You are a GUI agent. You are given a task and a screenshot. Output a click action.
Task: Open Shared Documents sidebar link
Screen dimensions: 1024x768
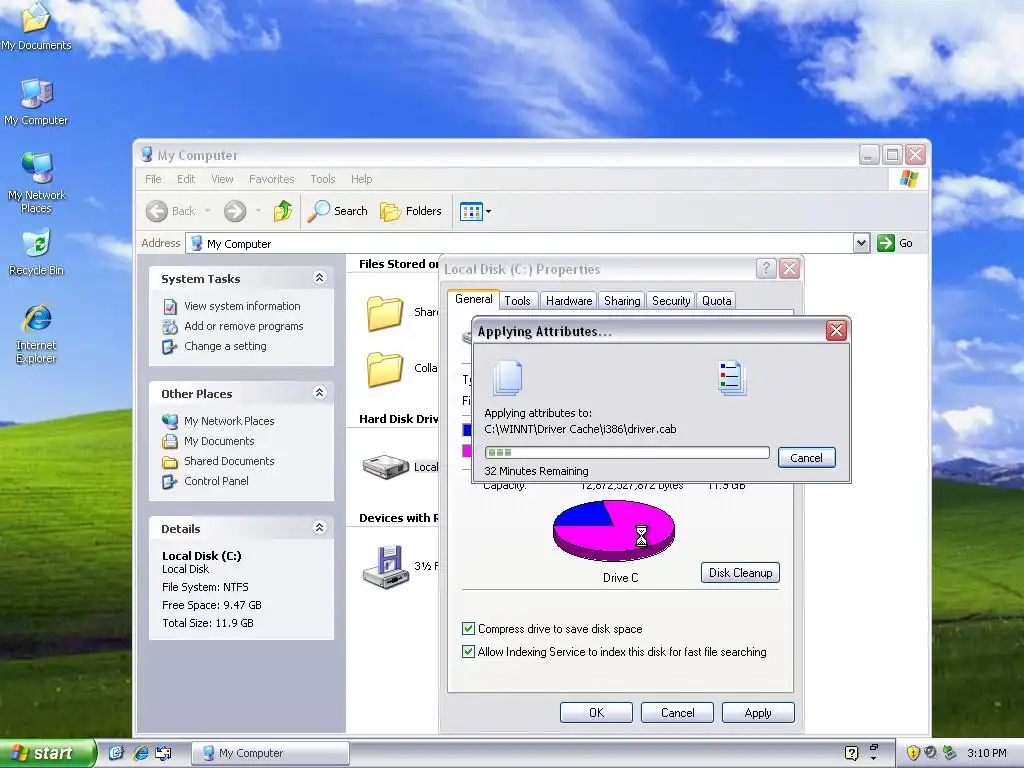(x=229, y=461)
